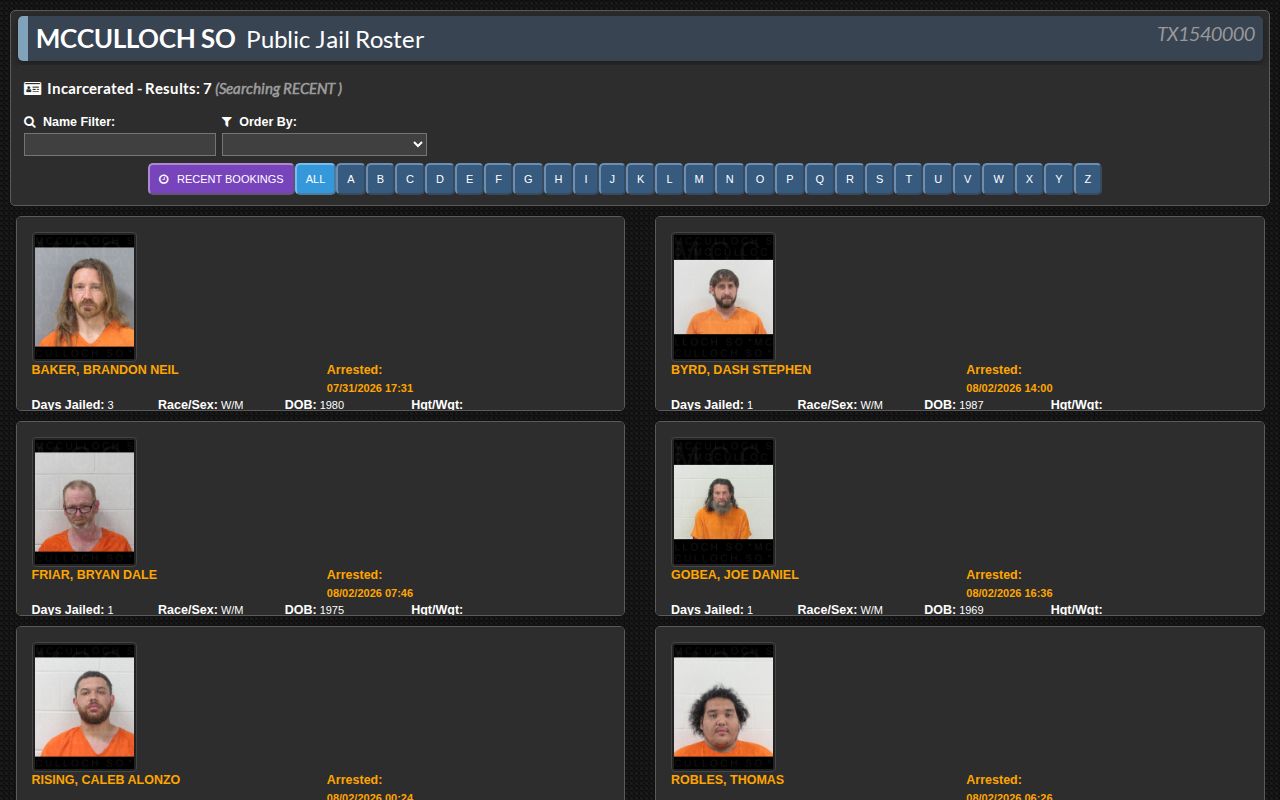Filter roster by letter A

351,179
